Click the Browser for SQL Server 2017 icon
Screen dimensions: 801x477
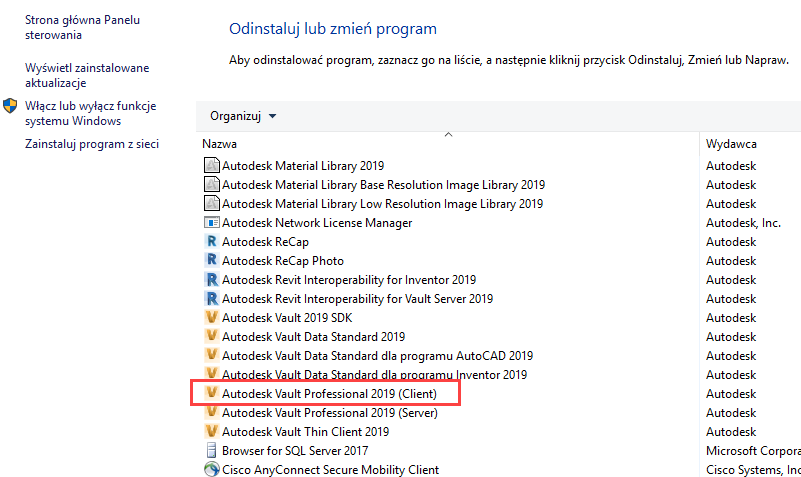coord(211,451)
